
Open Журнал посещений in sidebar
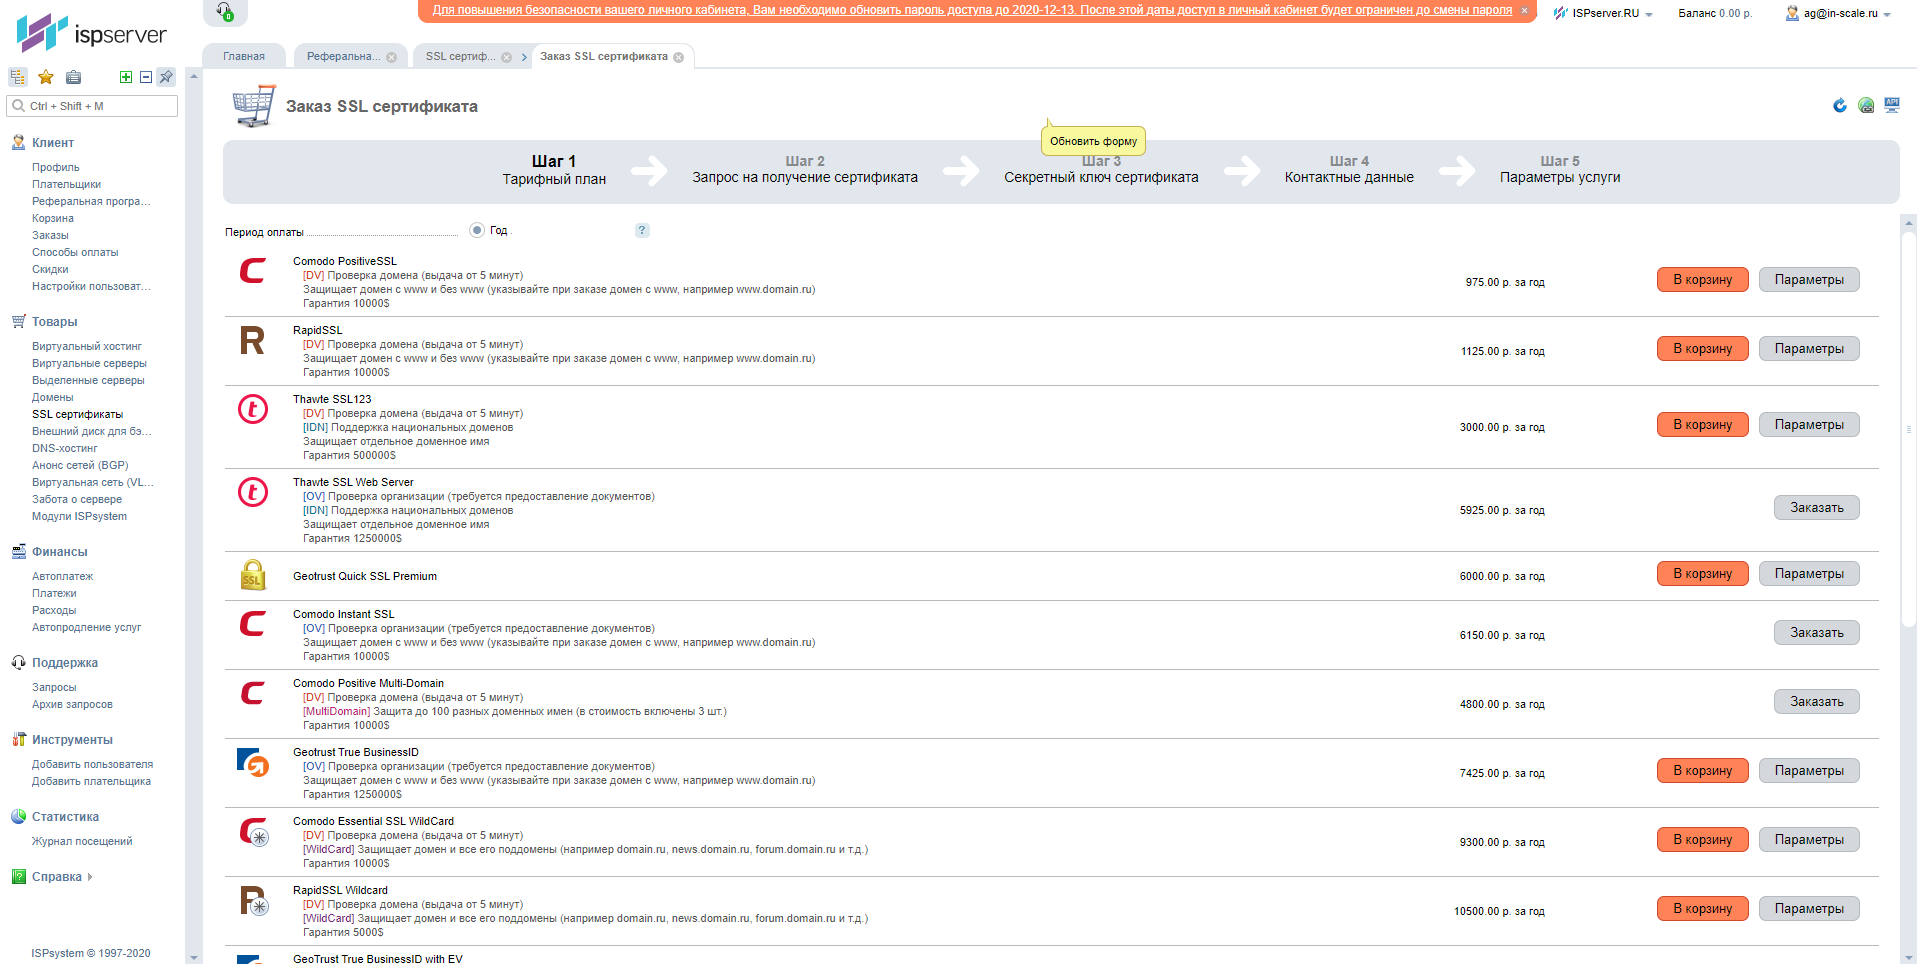coord(82,841)
